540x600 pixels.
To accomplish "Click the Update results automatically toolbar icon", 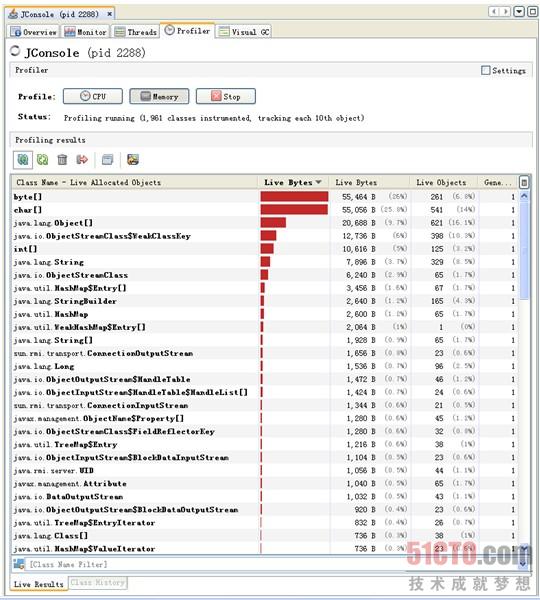I will [x=23, y=160].
